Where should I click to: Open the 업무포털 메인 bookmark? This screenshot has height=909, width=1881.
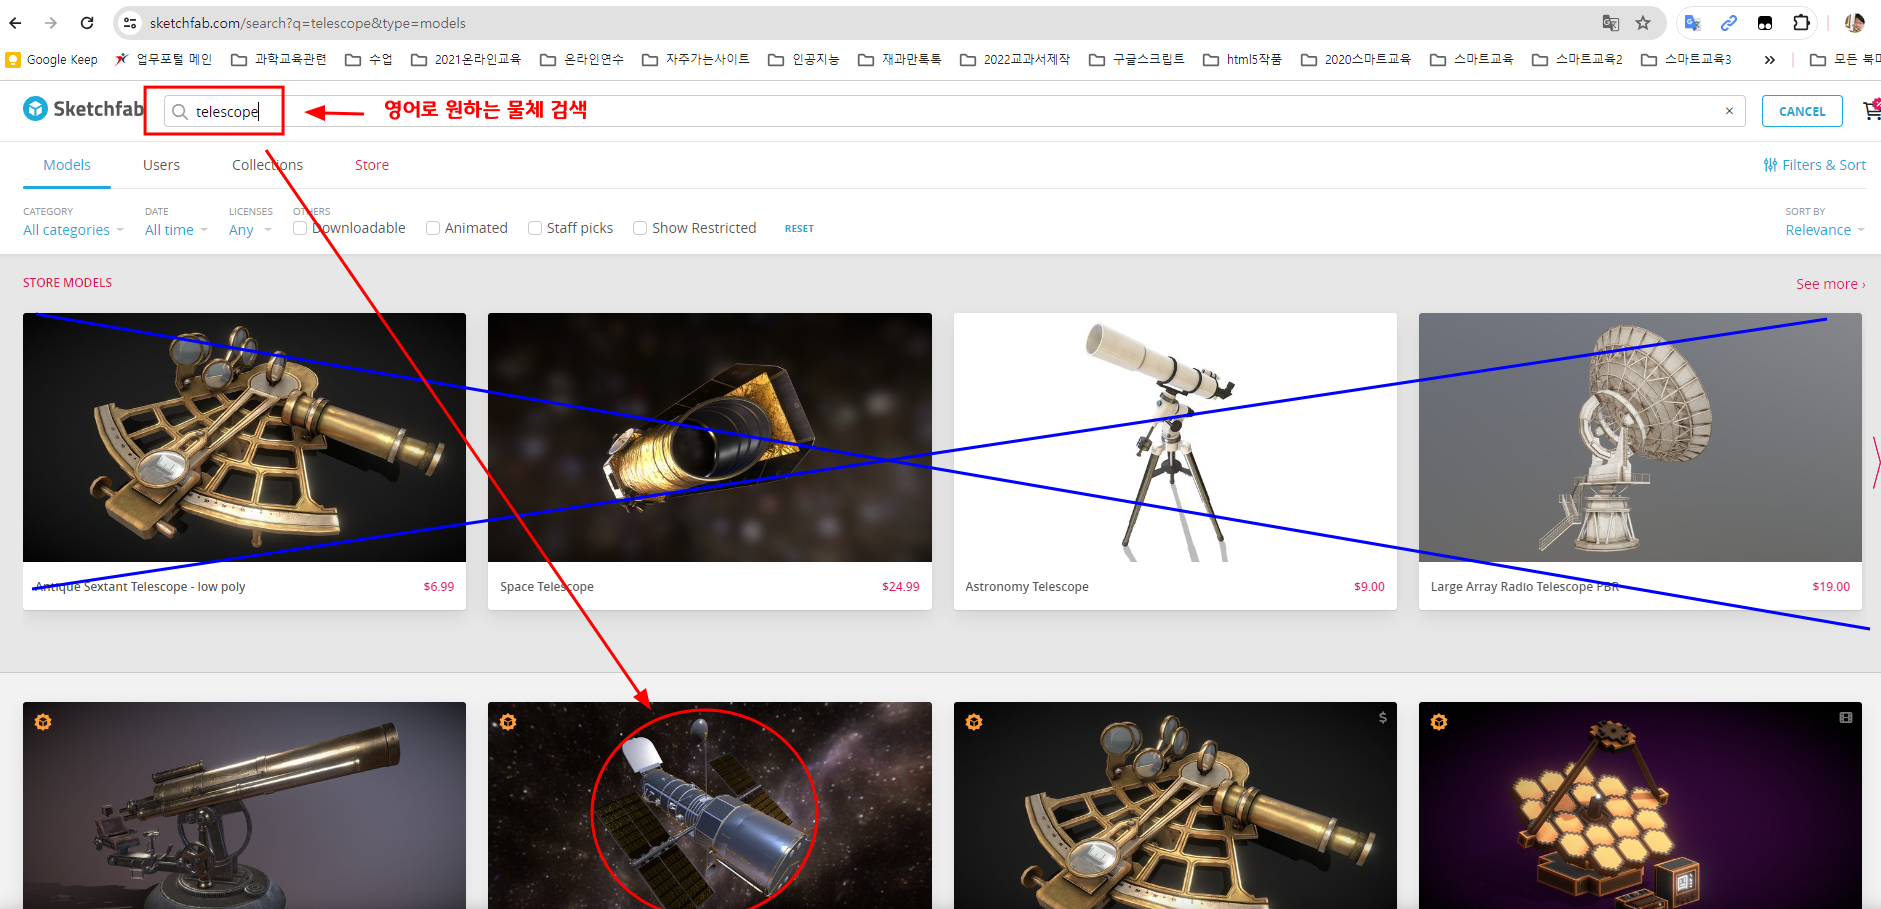(163, 60)
